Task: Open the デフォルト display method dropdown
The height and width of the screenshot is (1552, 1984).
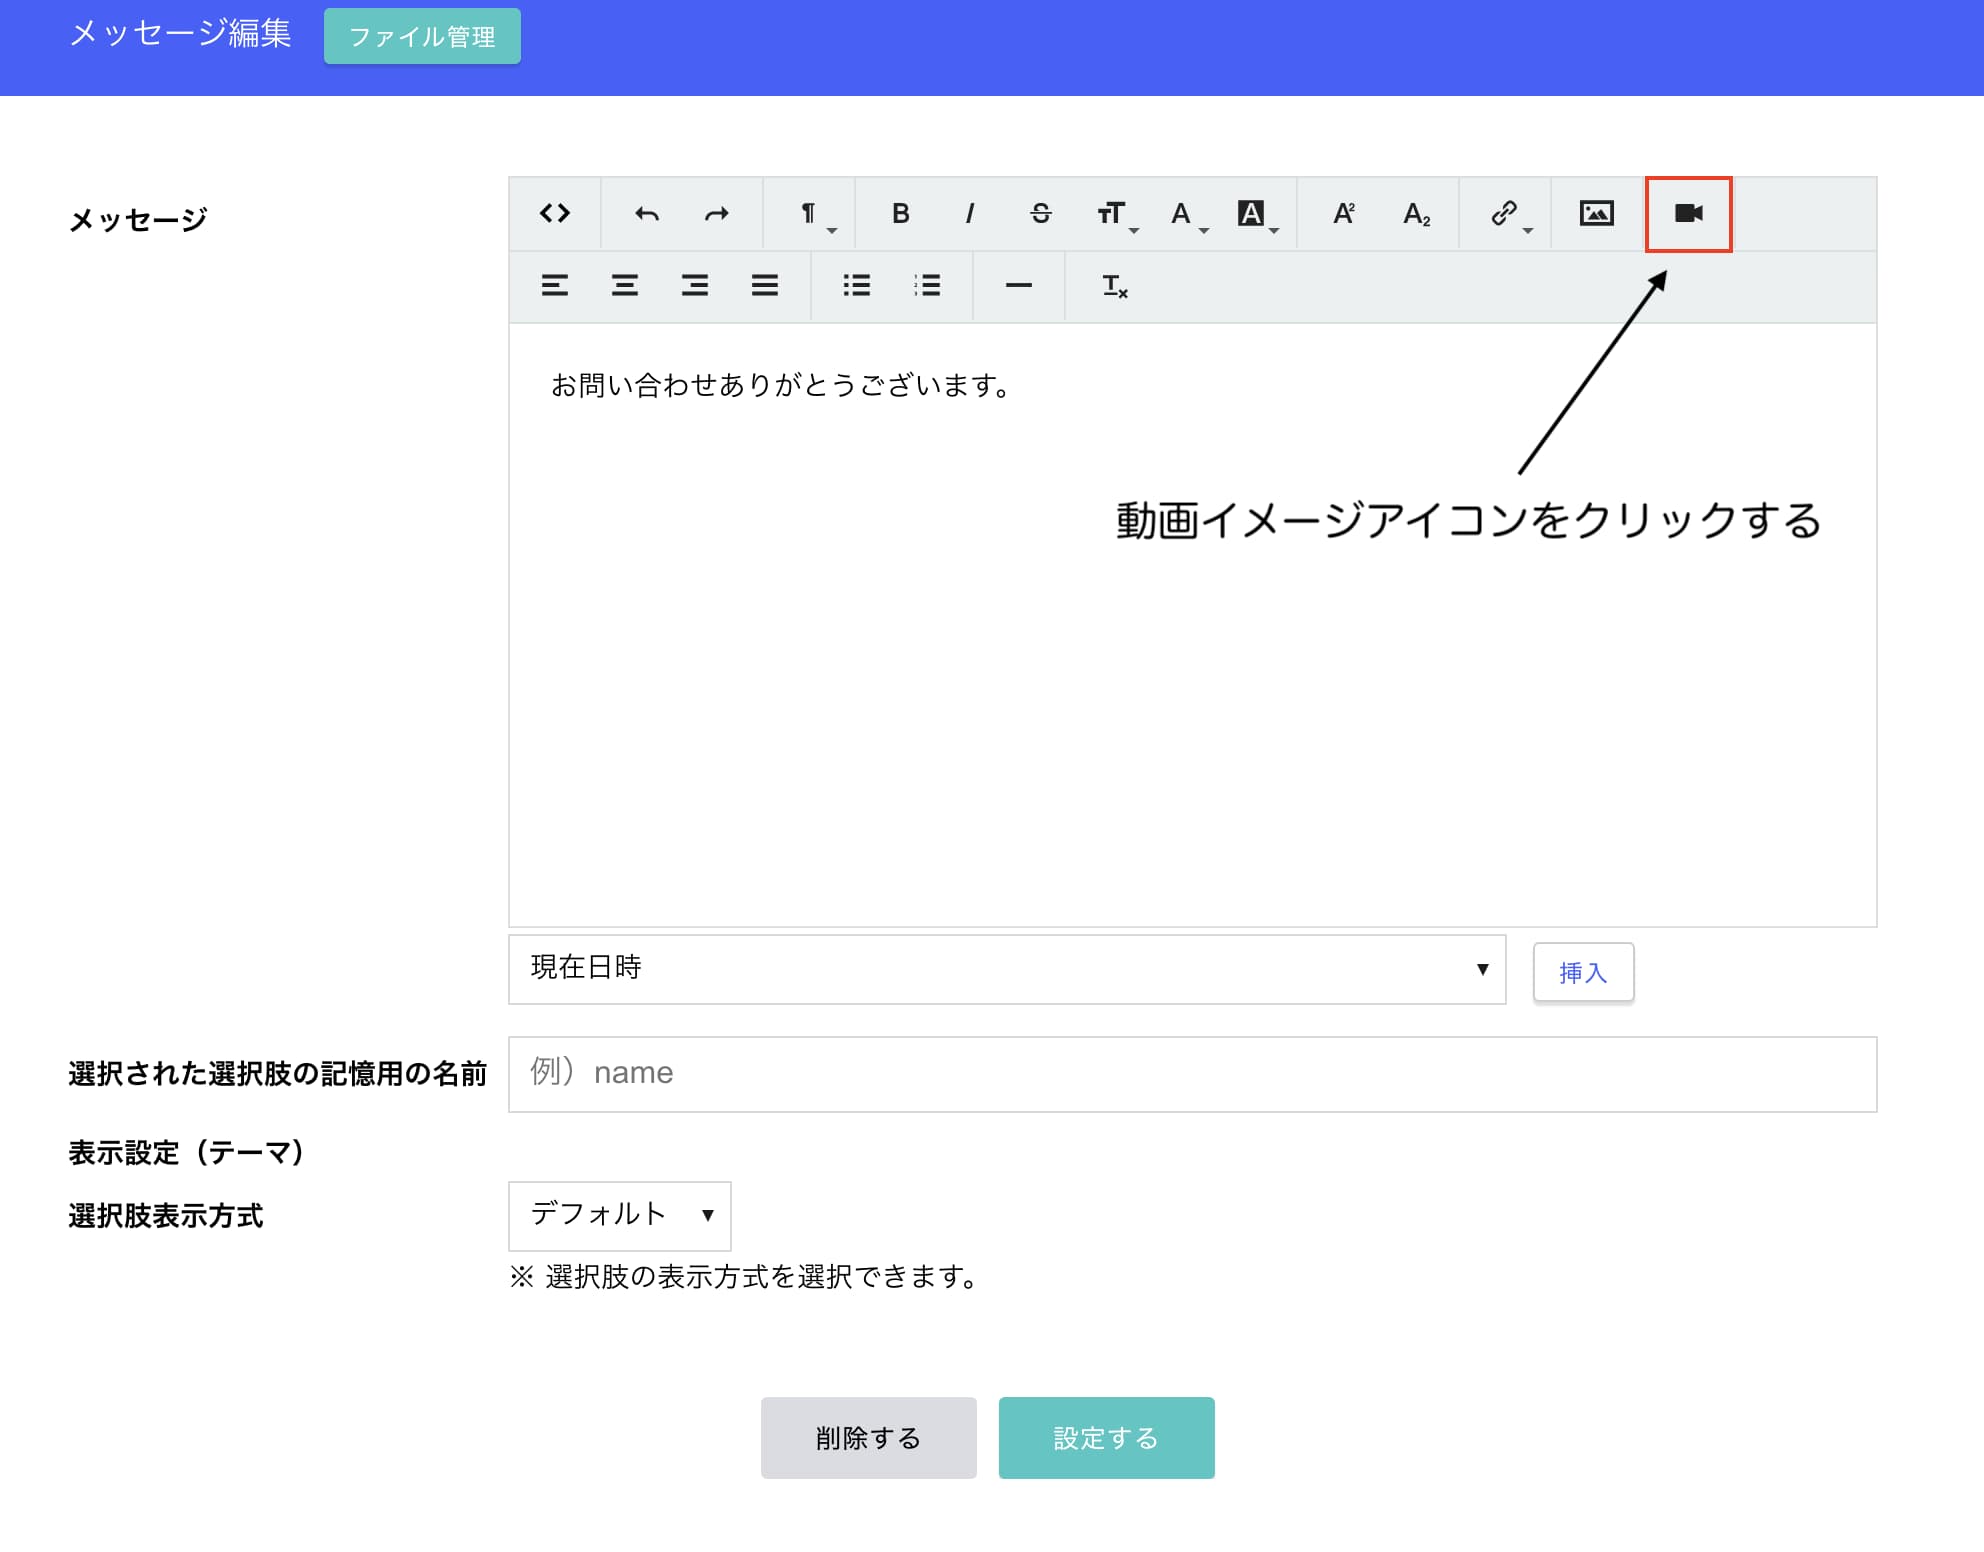Action: point(620,1215)
